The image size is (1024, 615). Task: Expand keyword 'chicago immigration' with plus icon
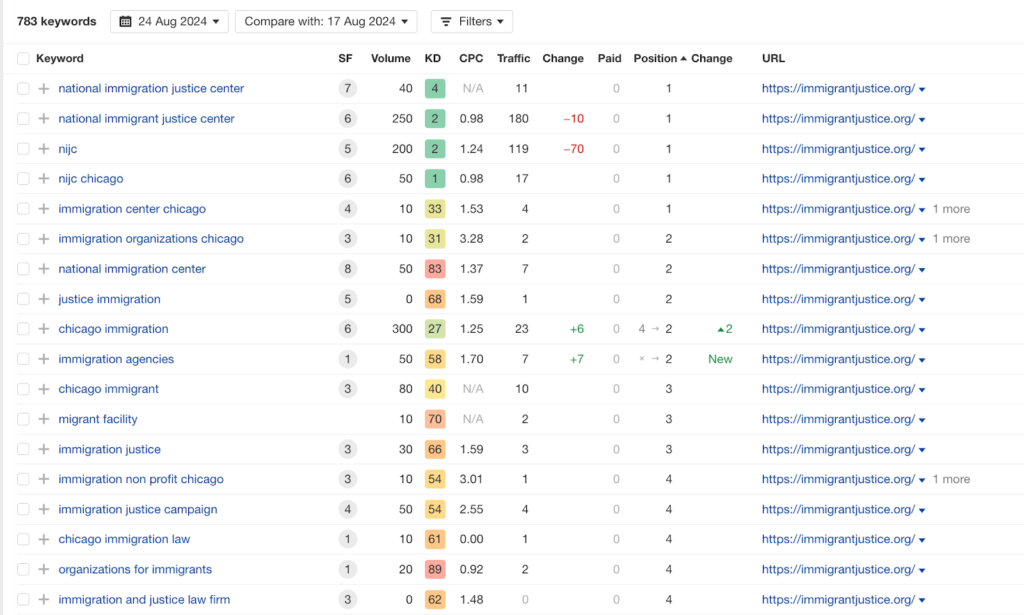click(44, 329)
